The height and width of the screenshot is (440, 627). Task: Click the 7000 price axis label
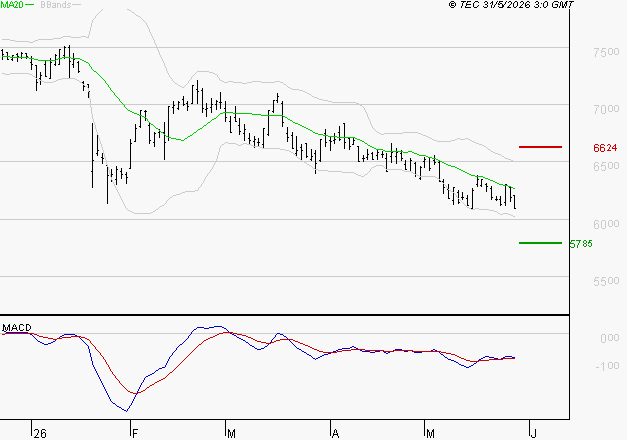pos(606,109)
